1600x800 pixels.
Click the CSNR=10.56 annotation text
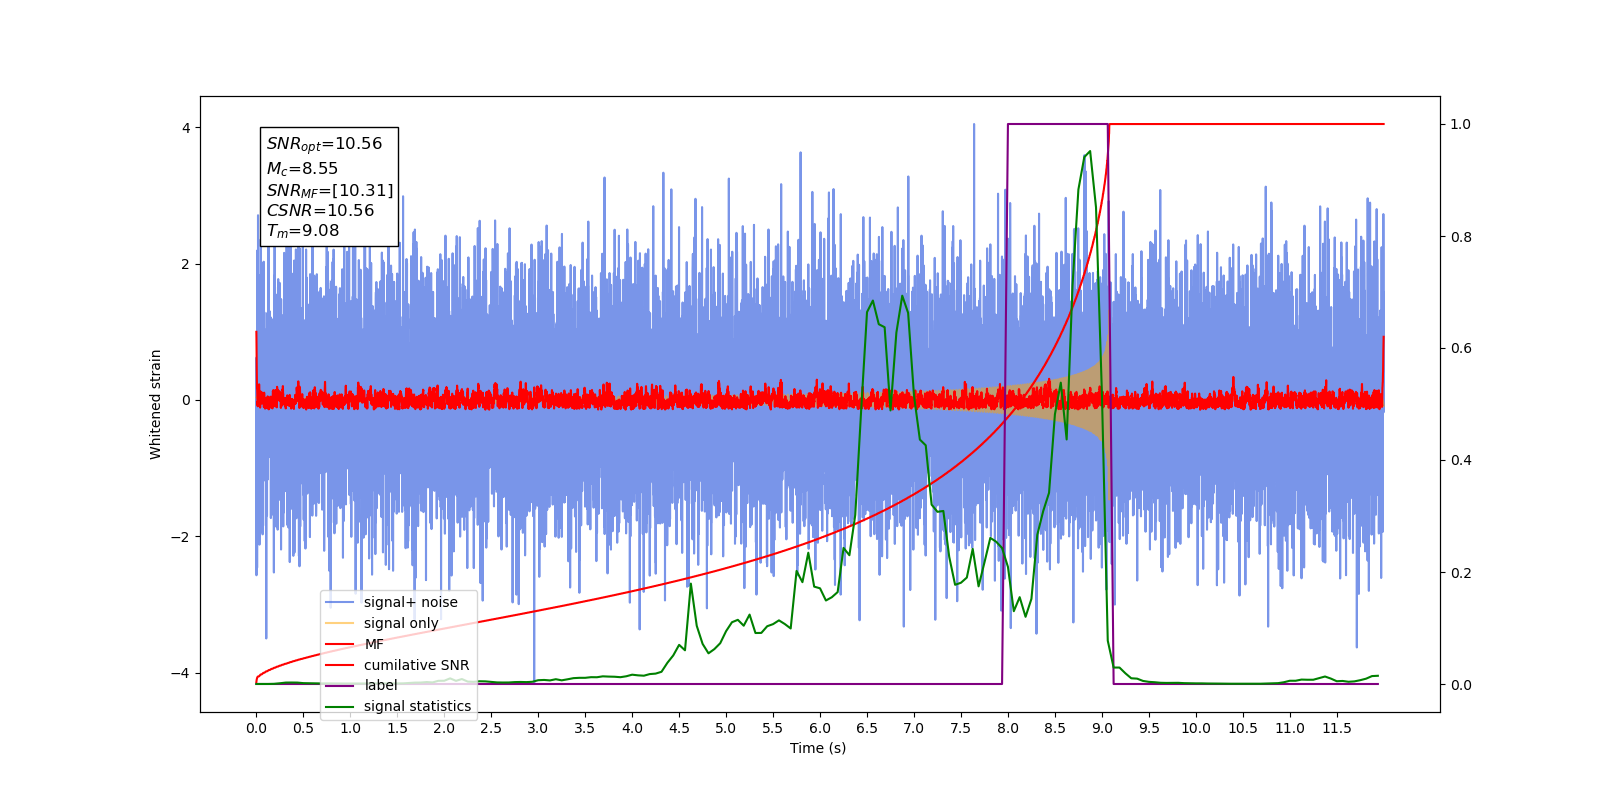coord(320,210)
